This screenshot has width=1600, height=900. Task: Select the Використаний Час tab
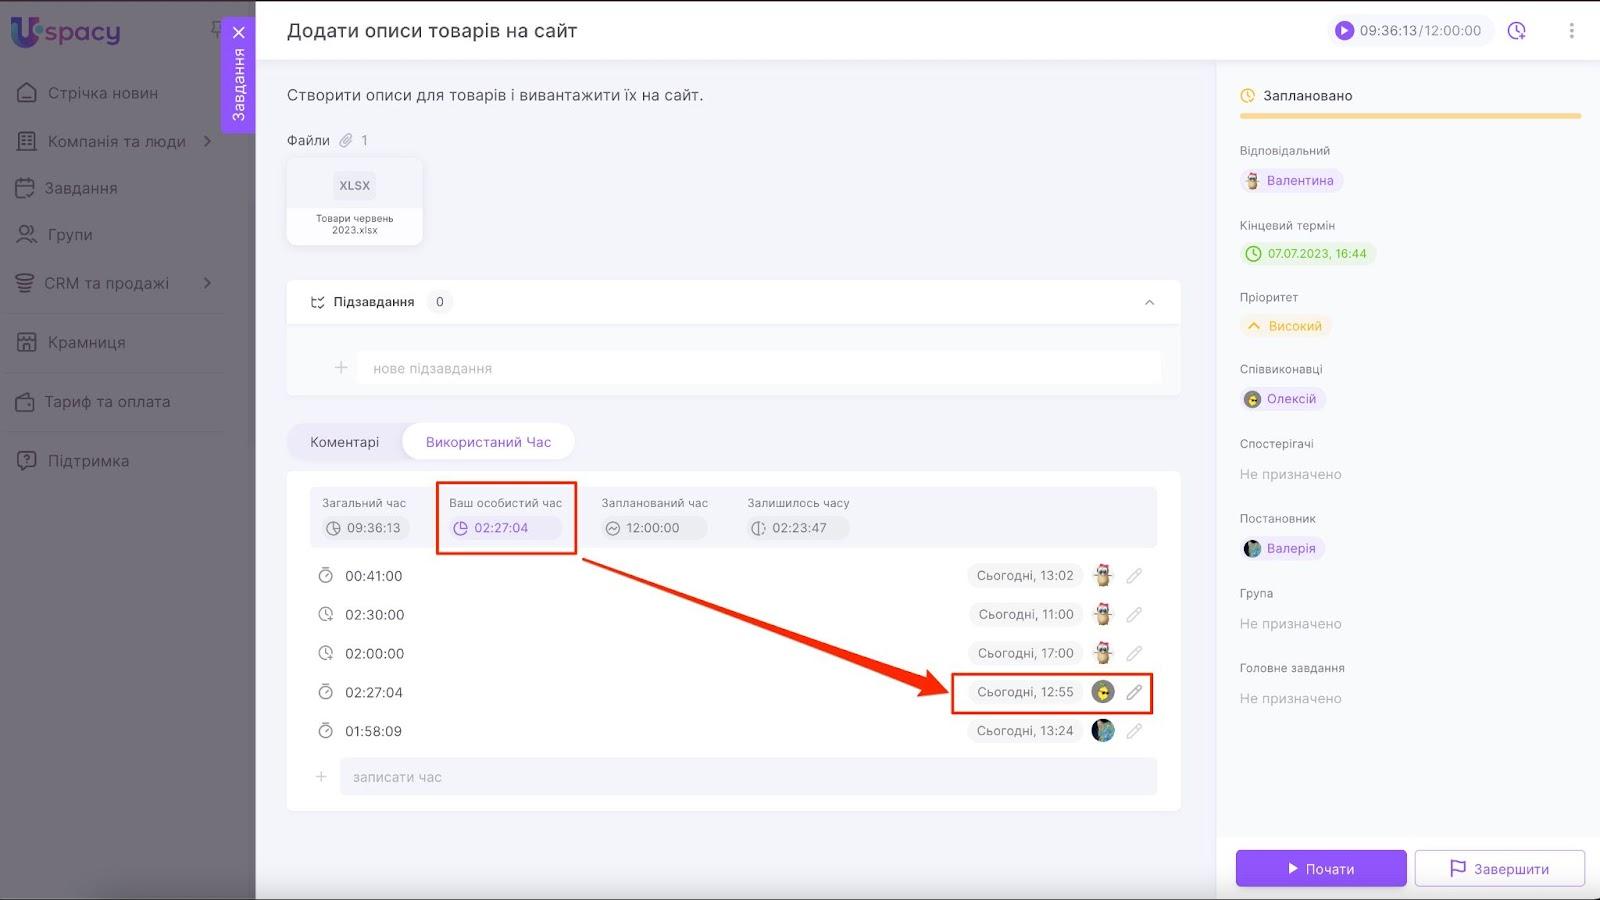pos(488,442)
